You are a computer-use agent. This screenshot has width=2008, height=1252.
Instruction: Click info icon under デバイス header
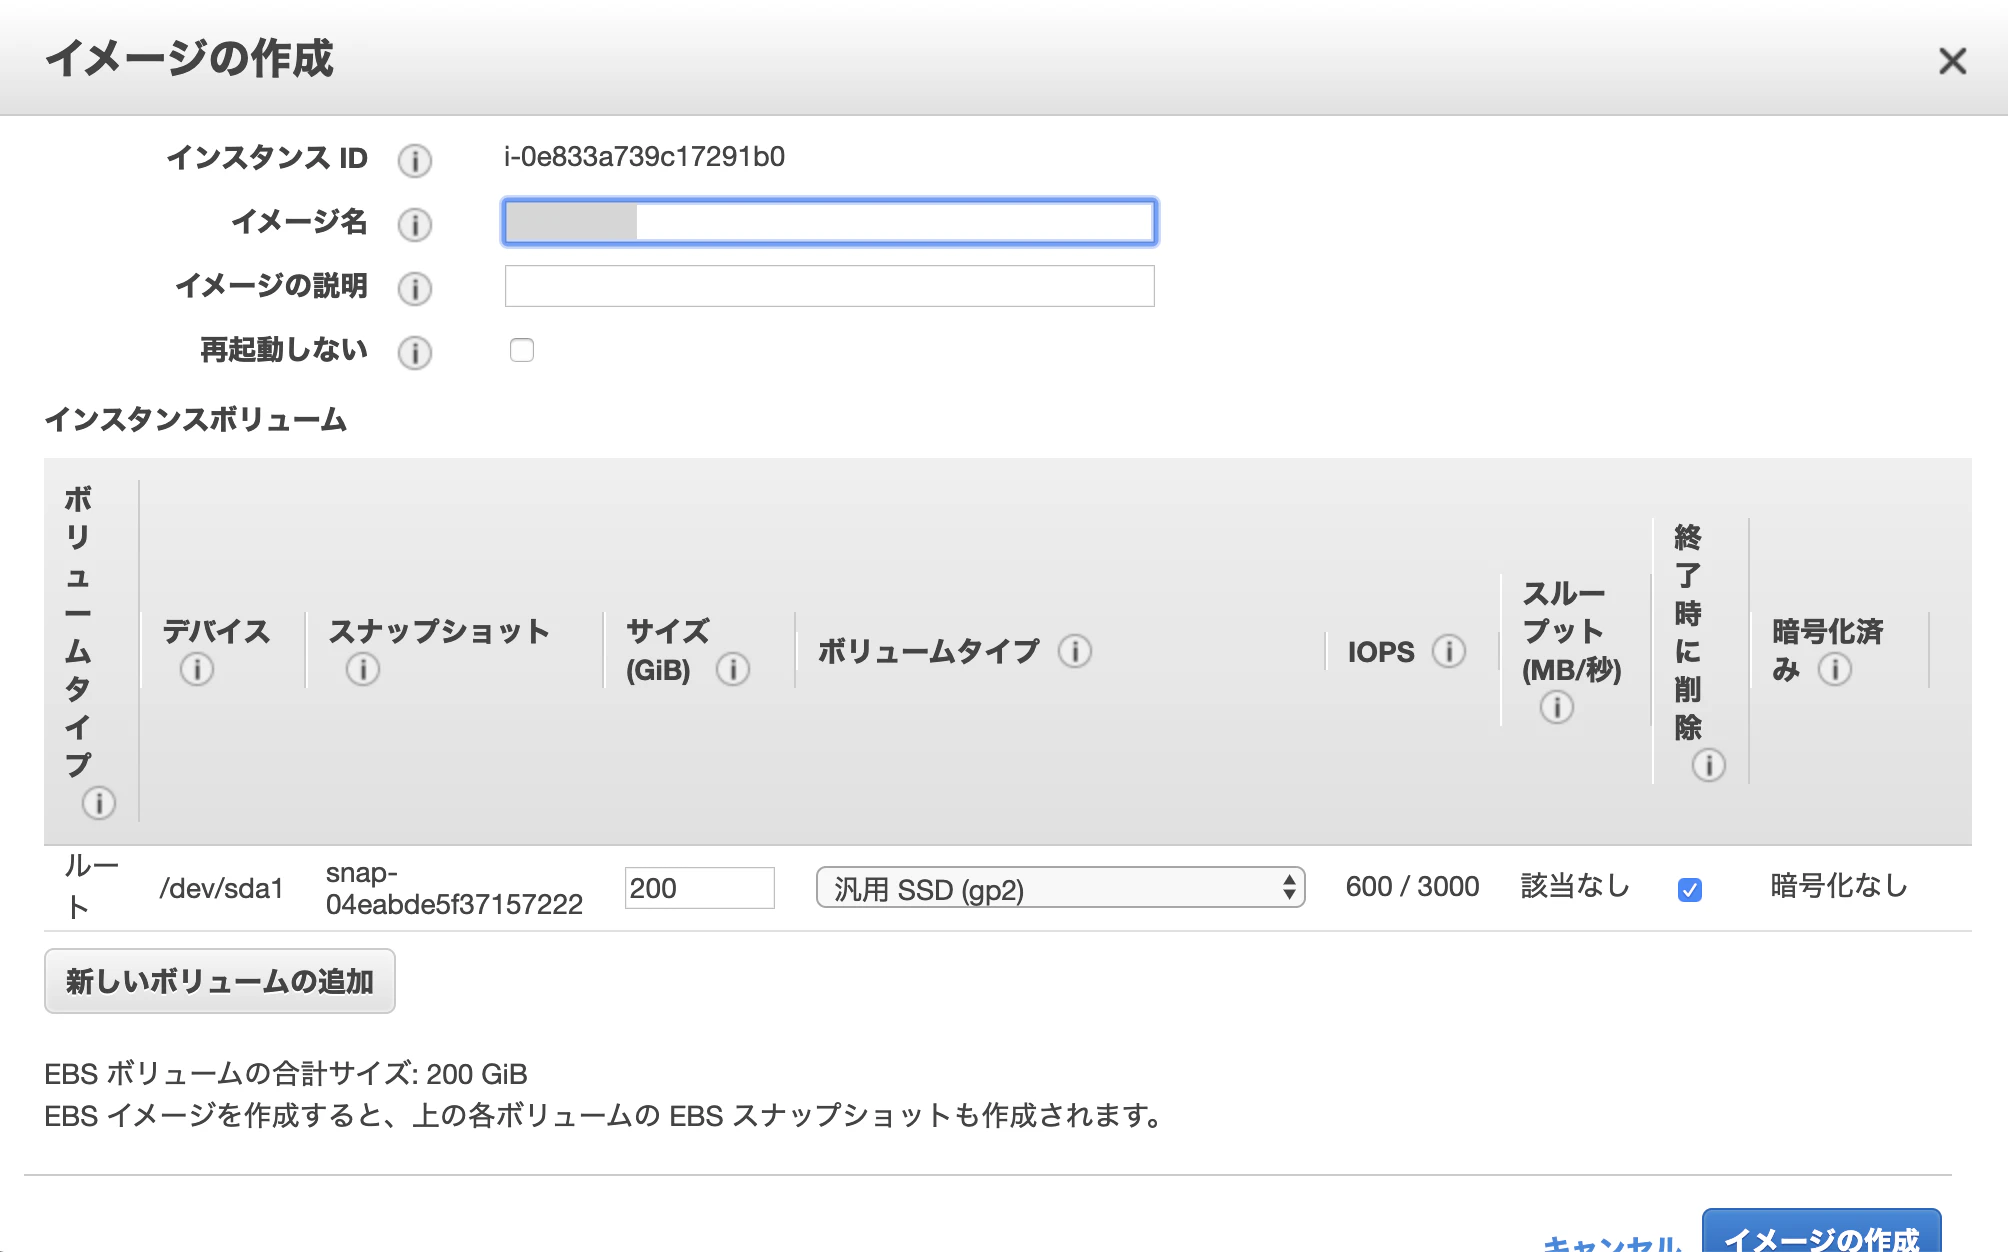point(196,669)
